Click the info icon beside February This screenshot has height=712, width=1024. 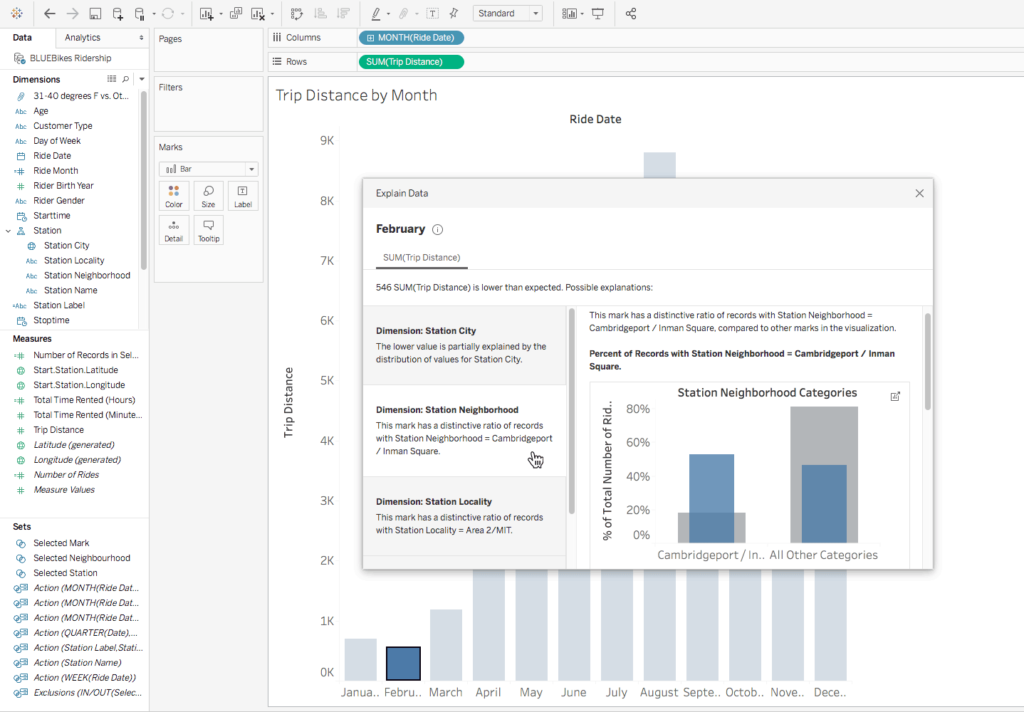437,229
